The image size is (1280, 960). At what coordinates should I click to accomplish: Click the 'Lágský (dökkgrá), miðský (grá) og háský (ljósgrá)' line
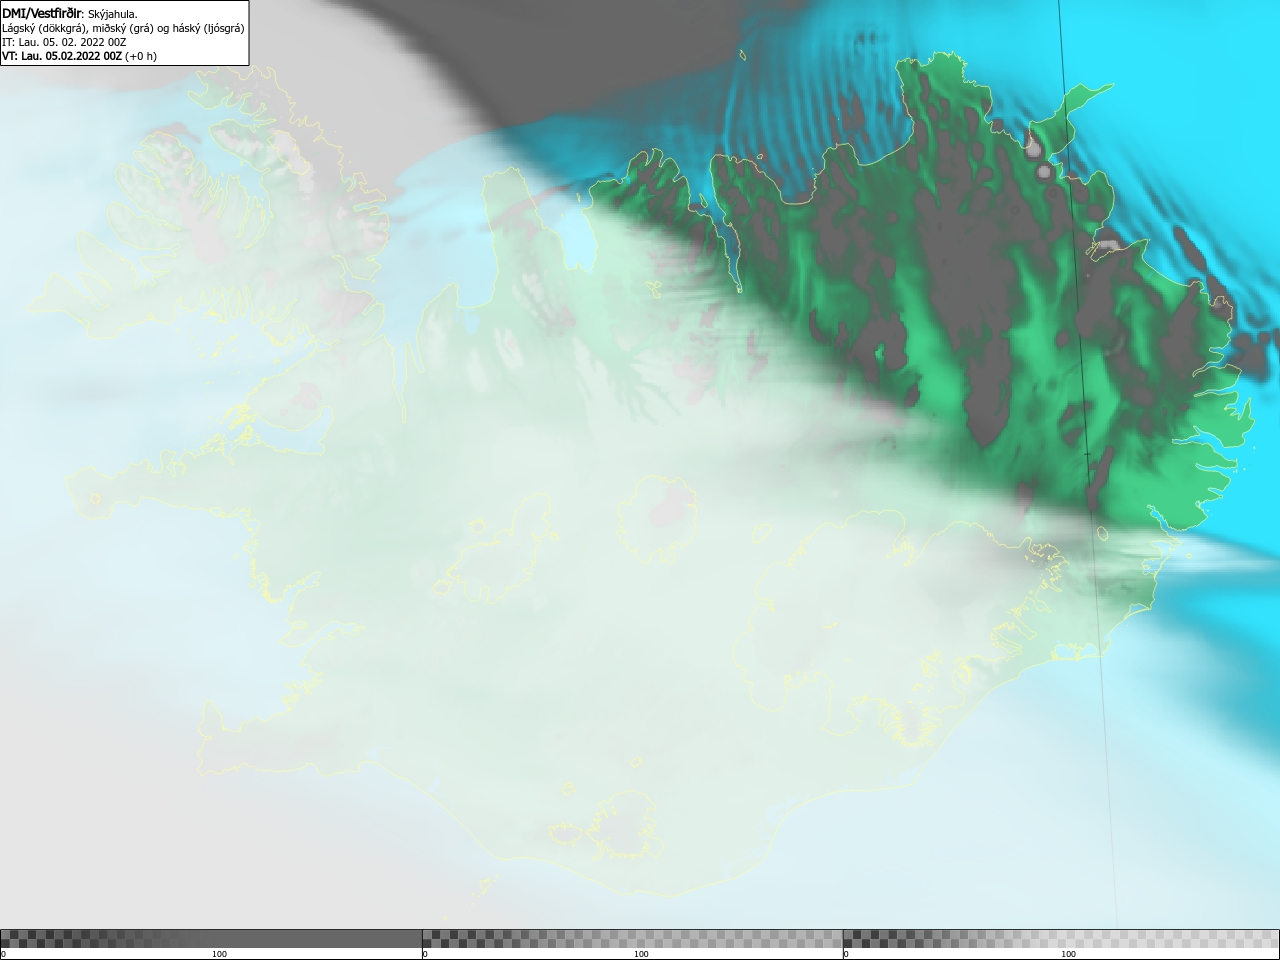click(123, 28)
